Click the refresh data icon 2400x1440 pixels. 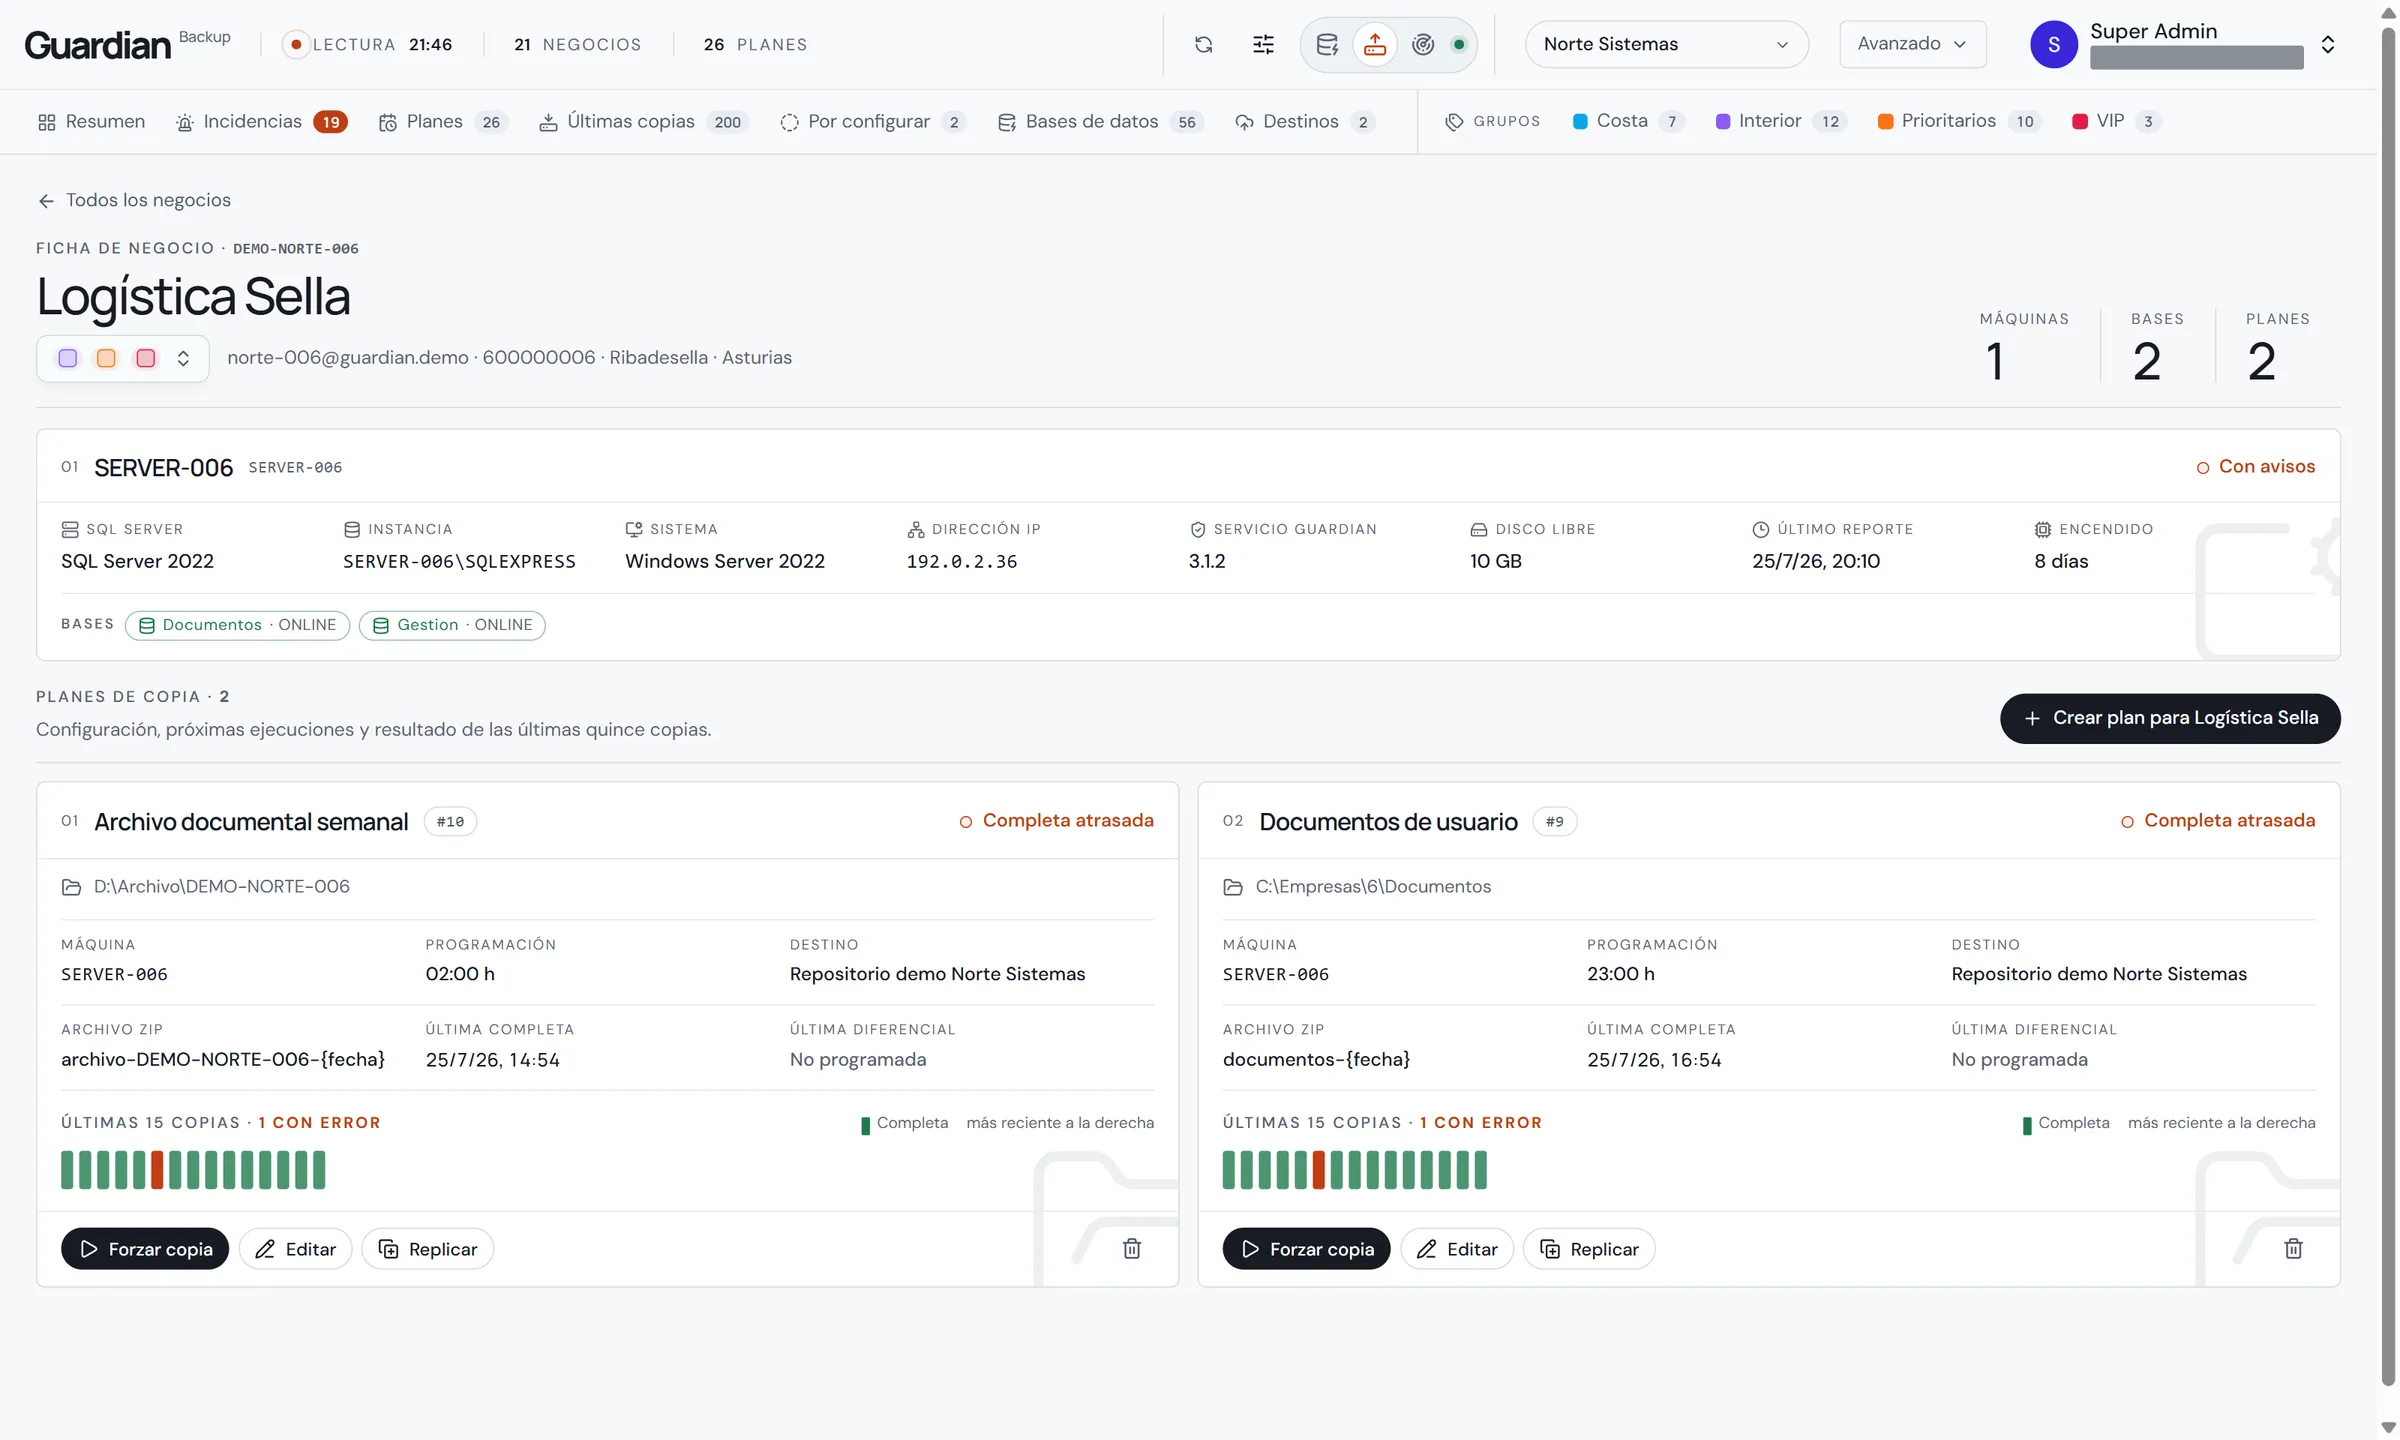pyautogui.click(x=1204, y=44)
